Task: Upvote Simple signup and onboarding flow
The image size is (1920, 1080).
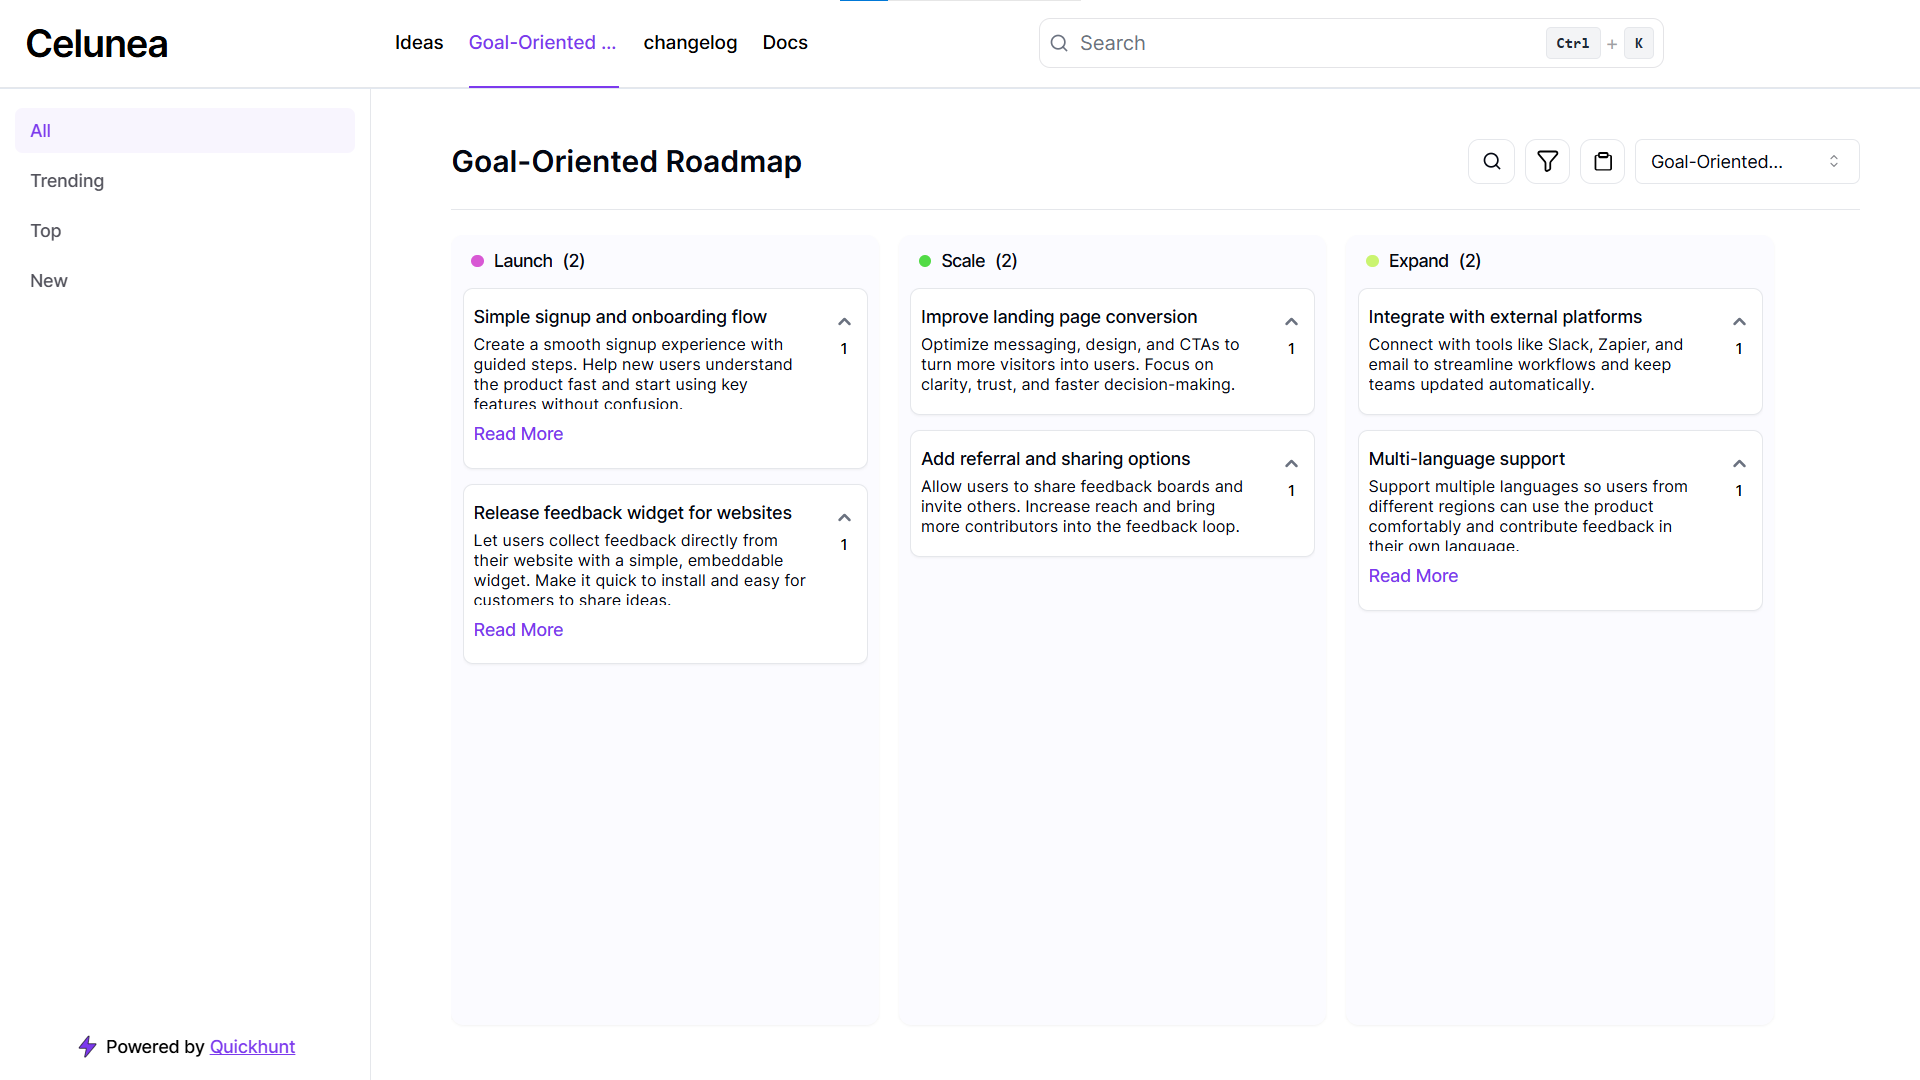Action: point(844,322)
